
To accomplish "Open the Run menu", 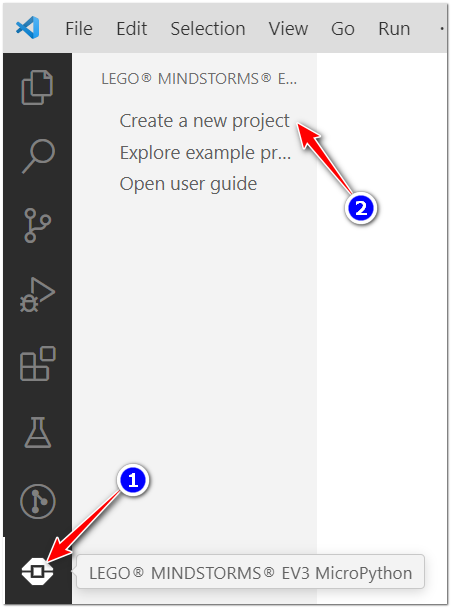I will pyautogui.click(x=394, y=29).
